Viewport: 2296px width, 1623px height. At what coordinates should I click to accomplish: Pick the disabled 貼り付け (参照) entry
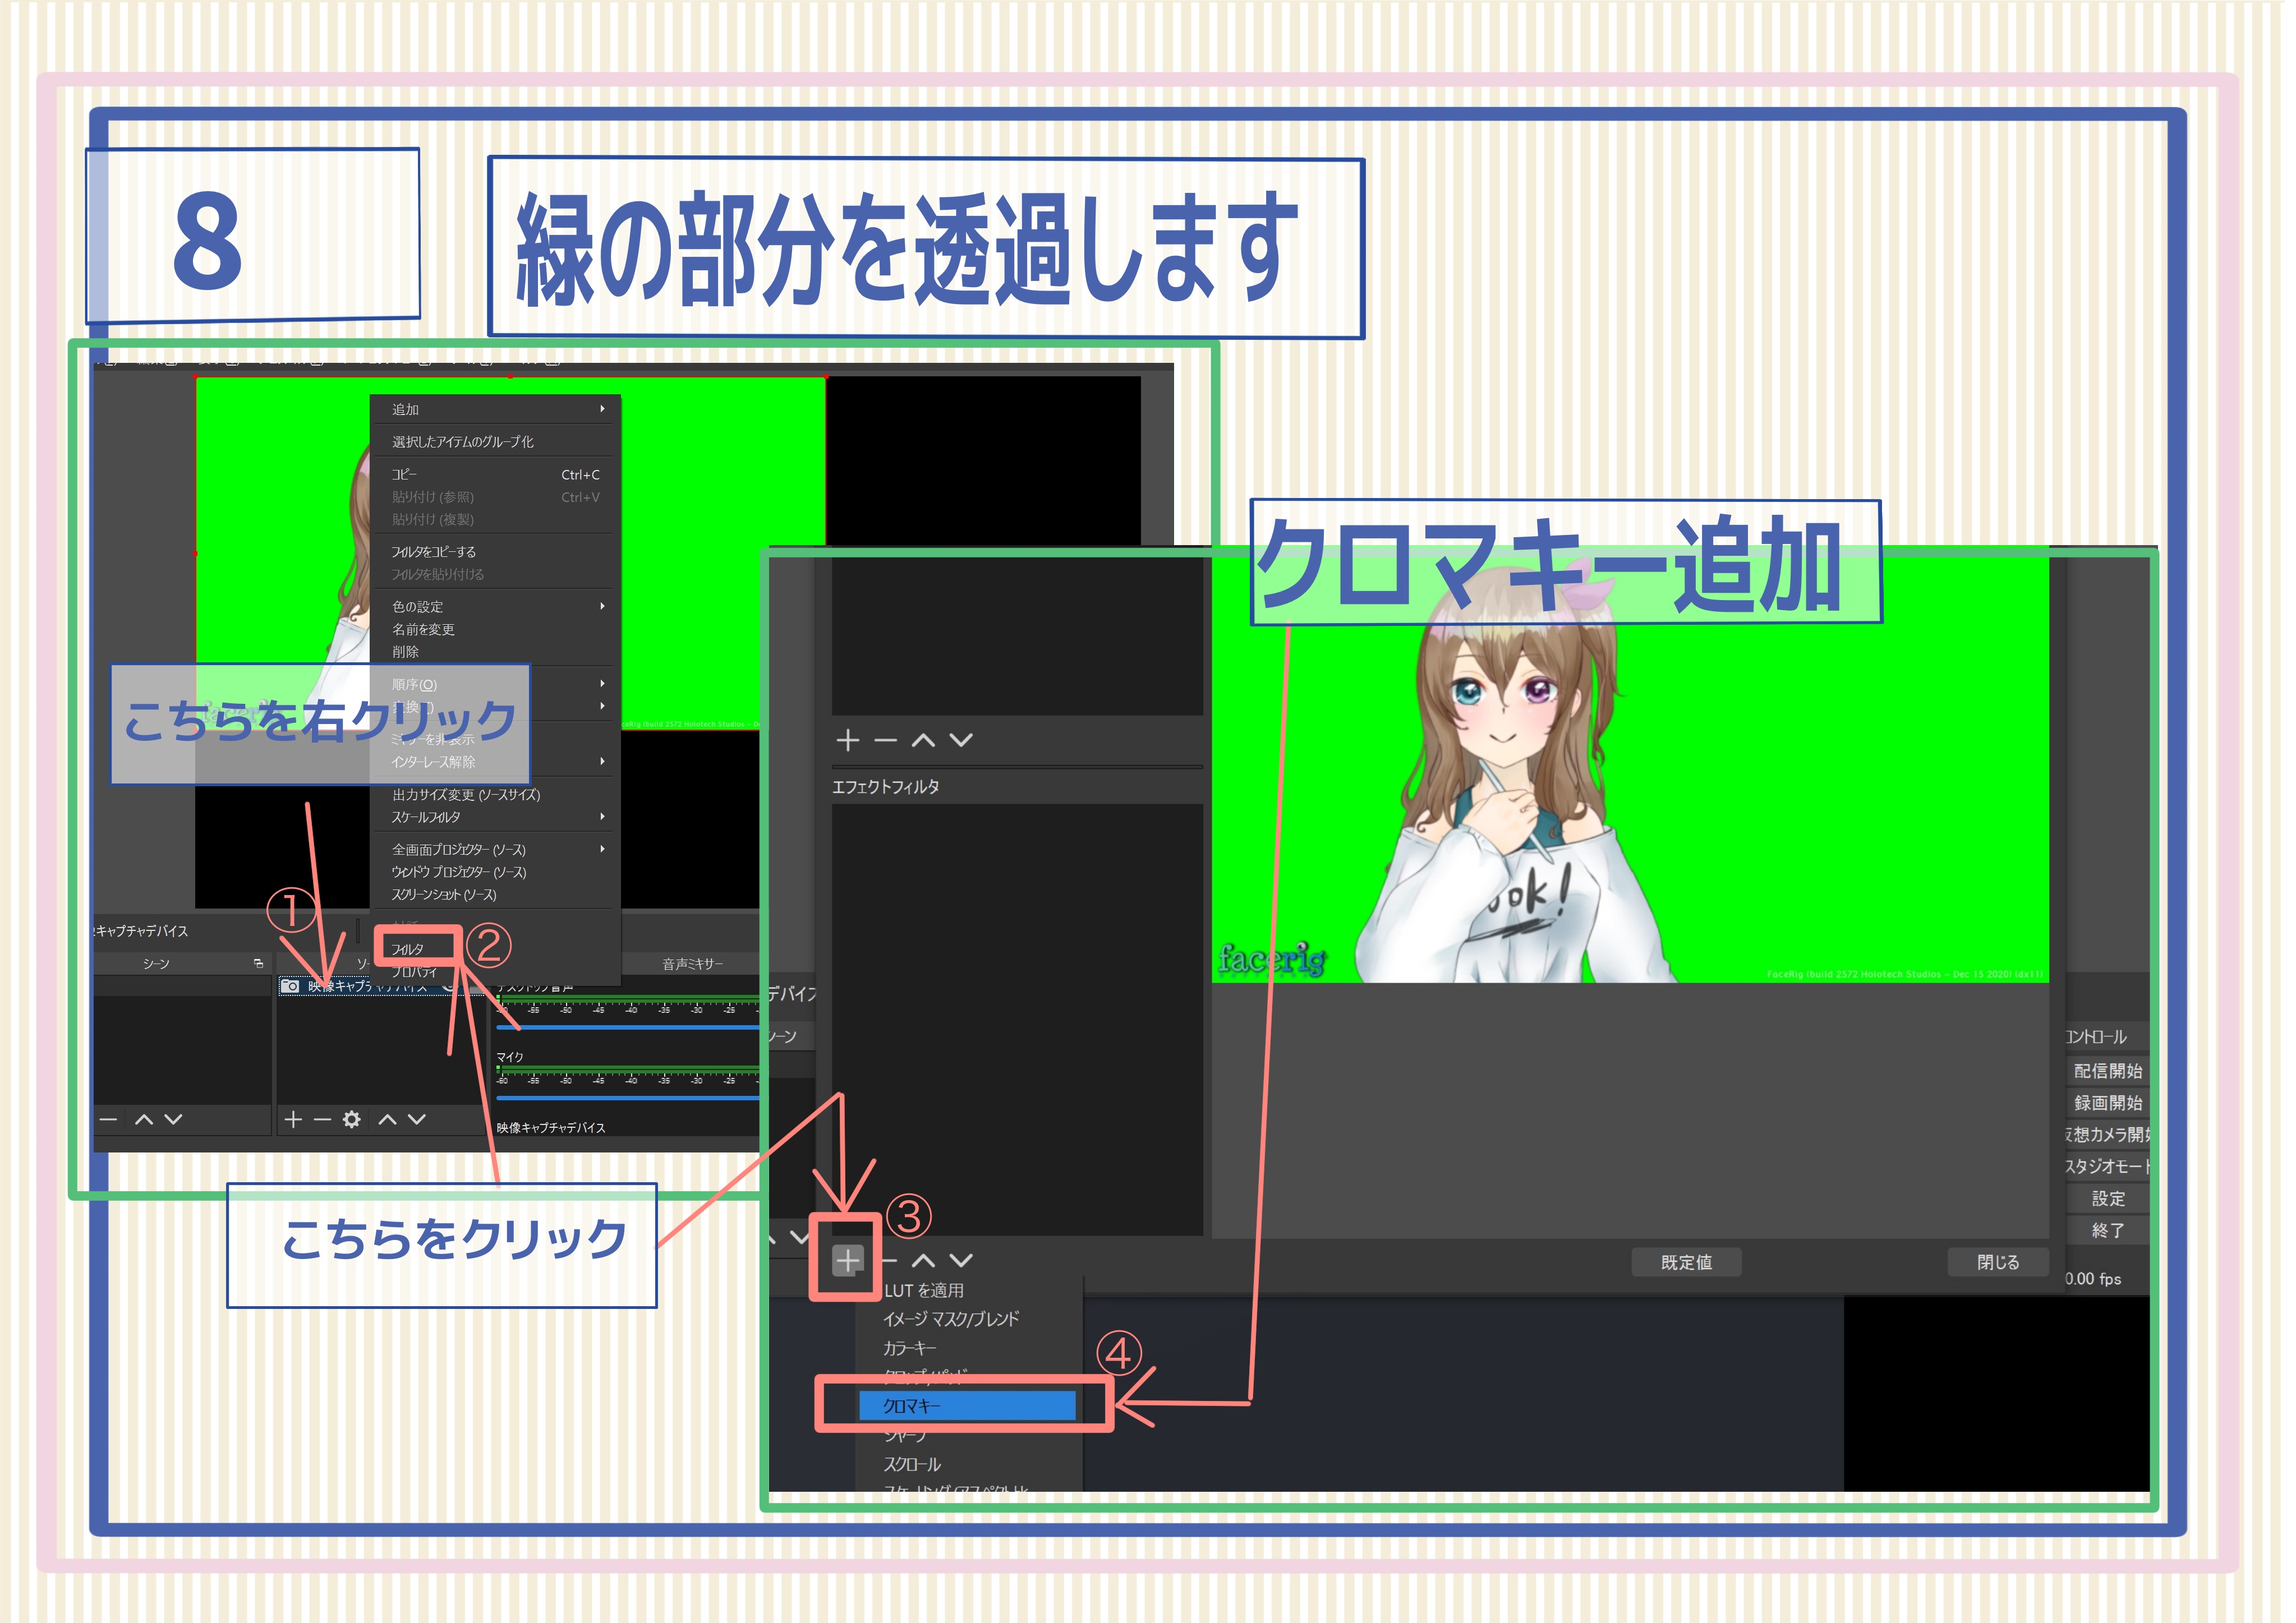tap(432, 497)
